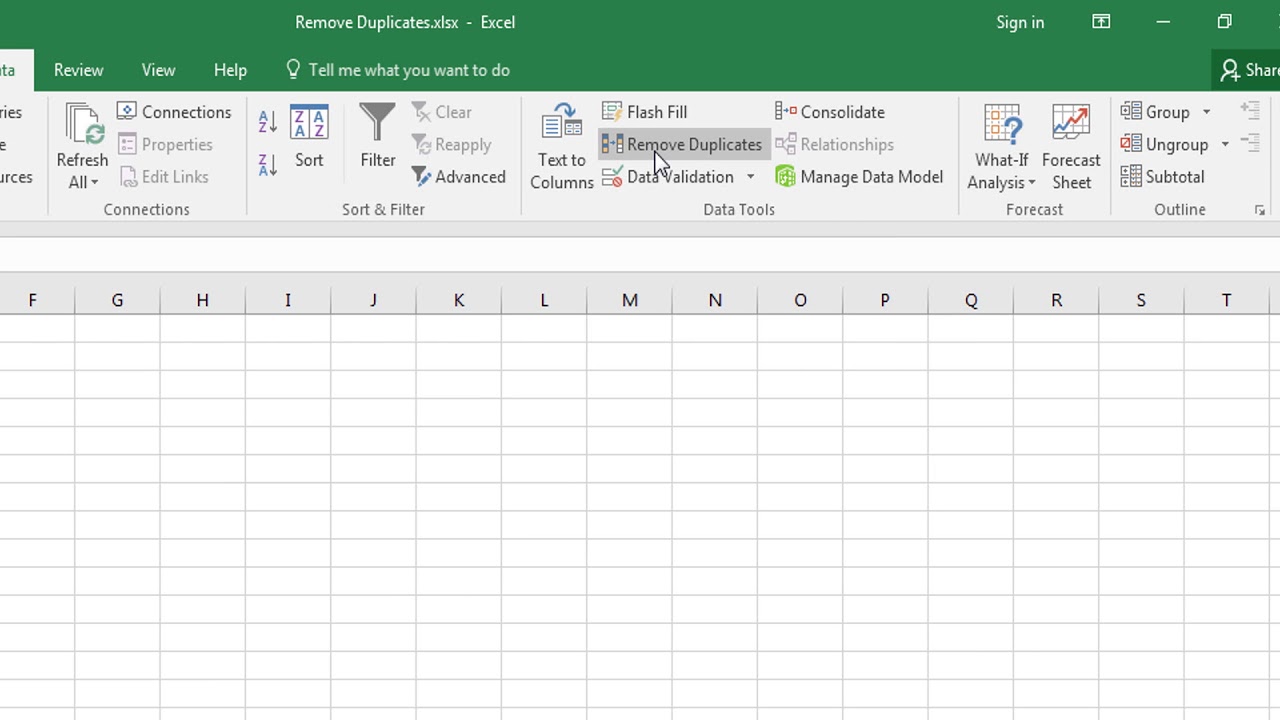The width and height of the screenshot is (1280, 720).
Task: Sort ascending with the A to Z icon
Action: tap(267, 122)
